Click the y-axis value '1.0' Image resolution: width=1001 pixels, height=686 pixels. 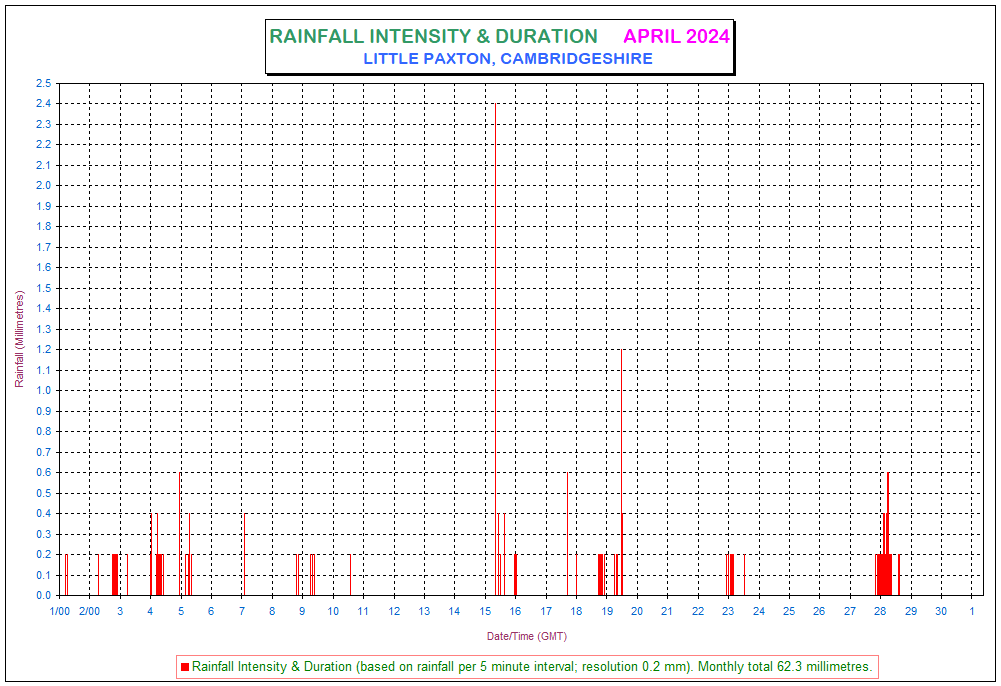[43, 391]
